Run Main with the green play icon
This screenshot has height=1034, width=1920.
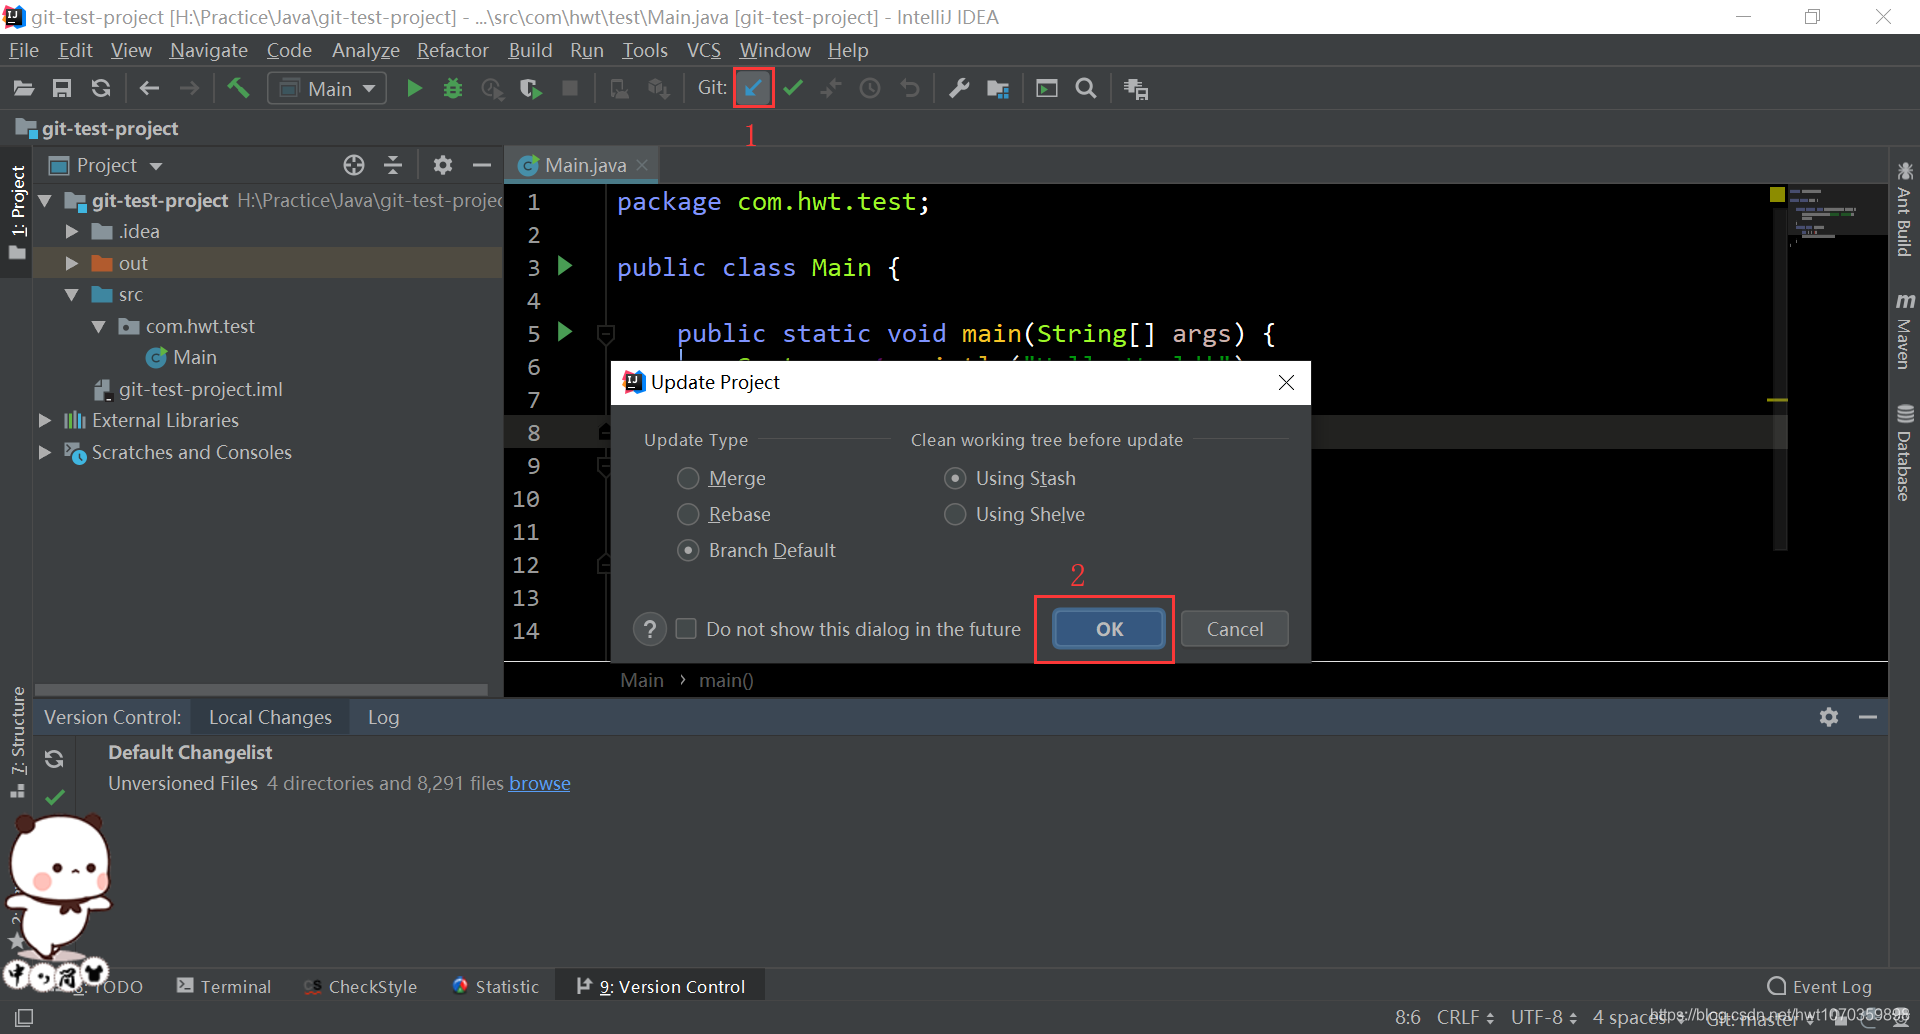pos(414,89)
